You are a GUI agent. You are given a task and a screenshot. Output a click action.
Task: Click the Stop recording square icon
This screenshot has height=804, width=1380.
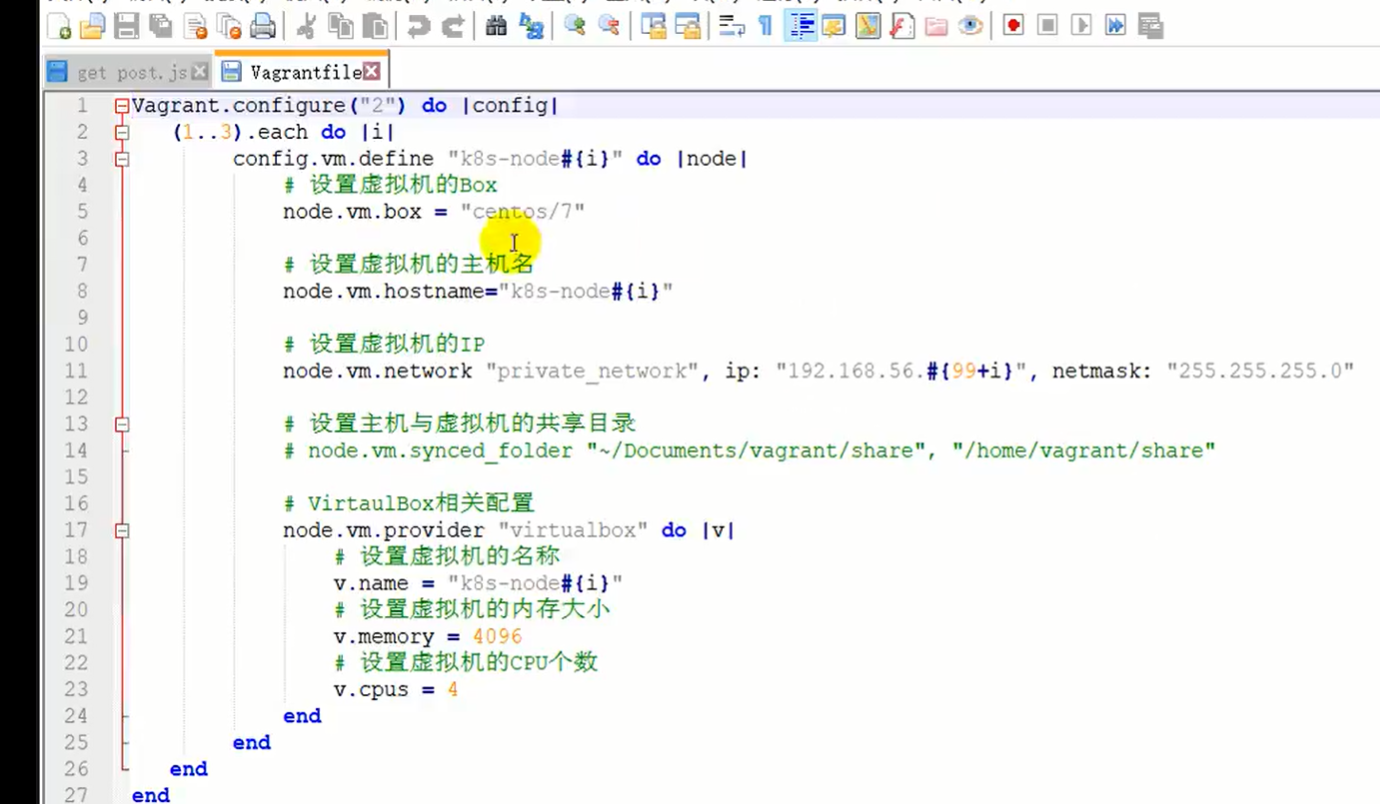point(1047,26)
